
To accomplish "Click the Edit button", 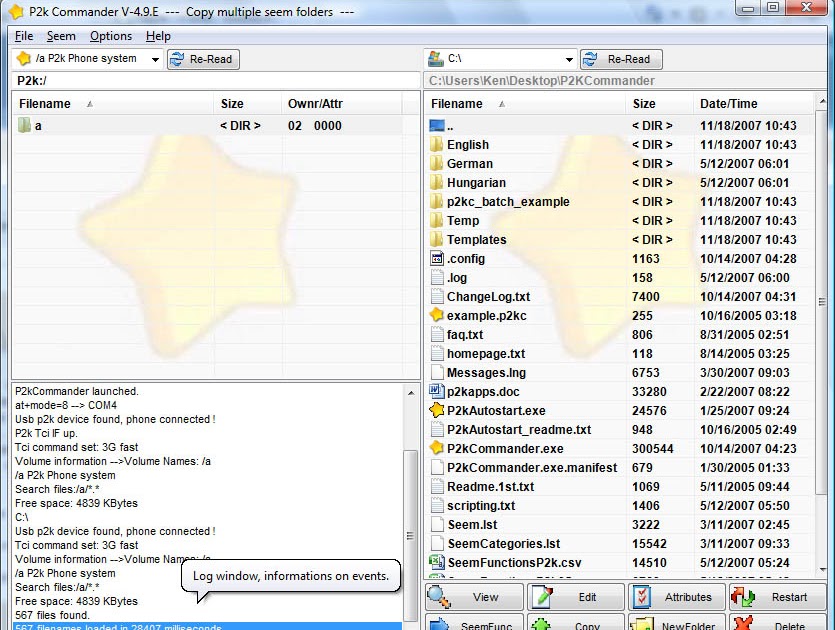I will point(576,597).
